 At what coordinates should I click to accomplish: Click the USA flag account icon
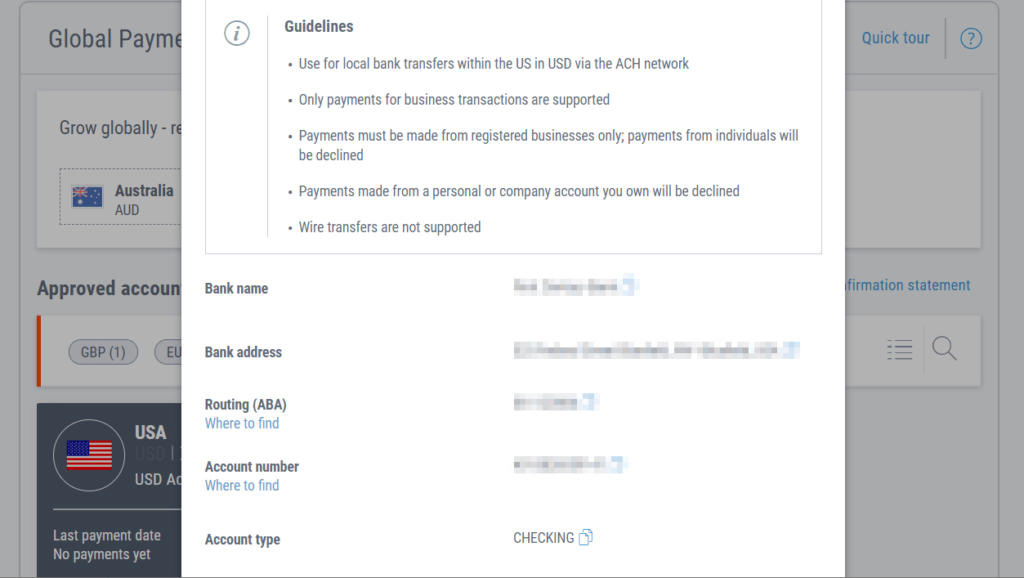[89, 455]
